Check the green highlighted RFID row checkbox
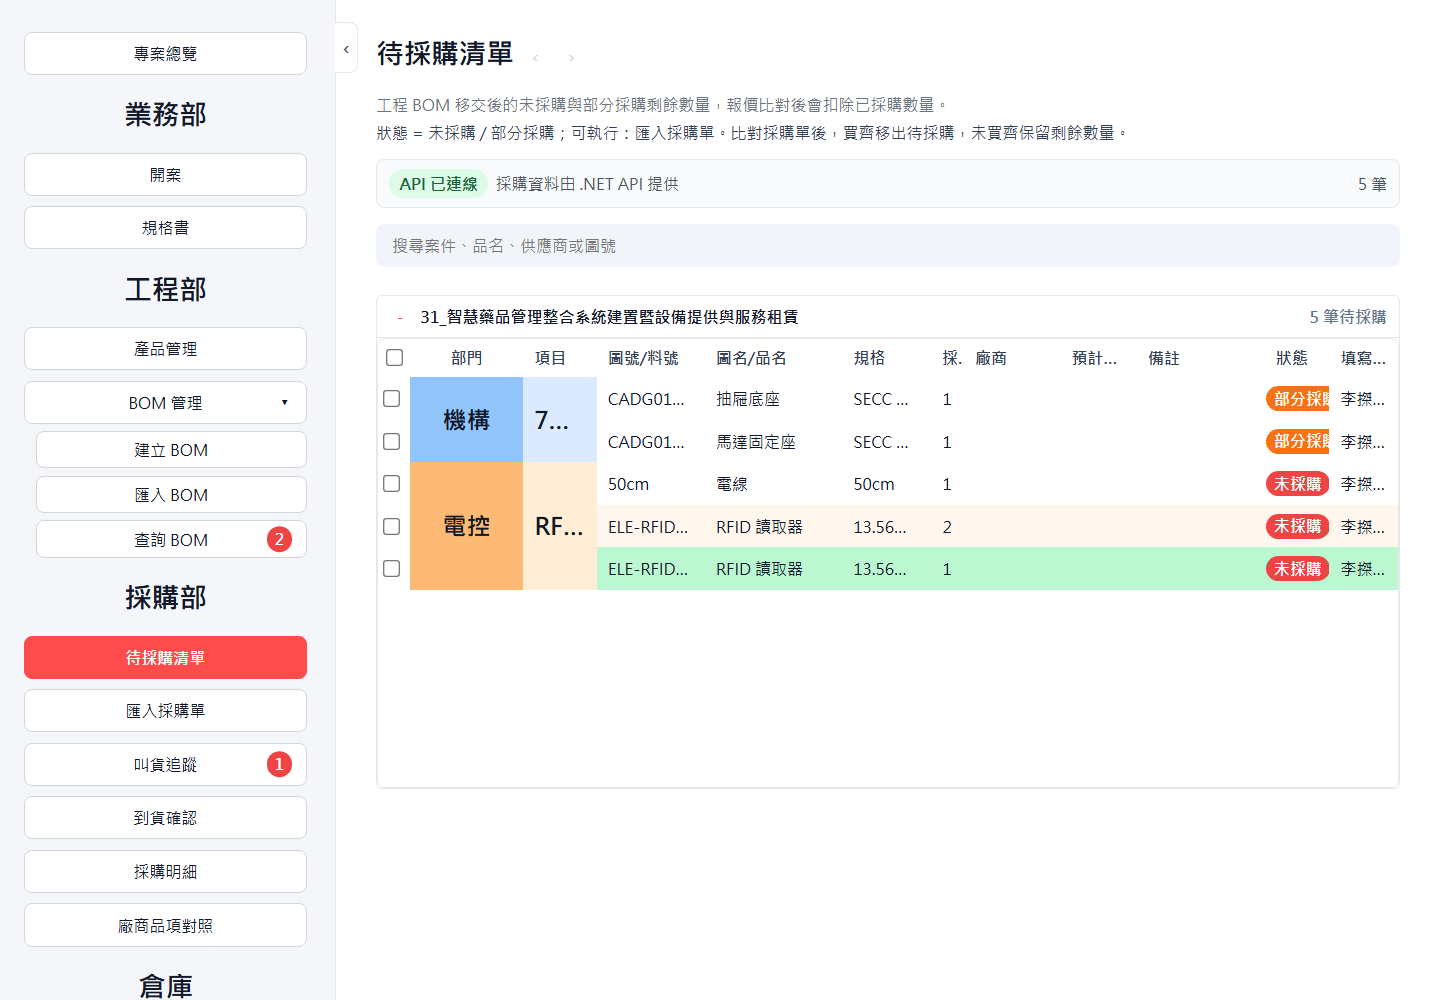The image size is (1440, 1000). click(x=392, y=568)
